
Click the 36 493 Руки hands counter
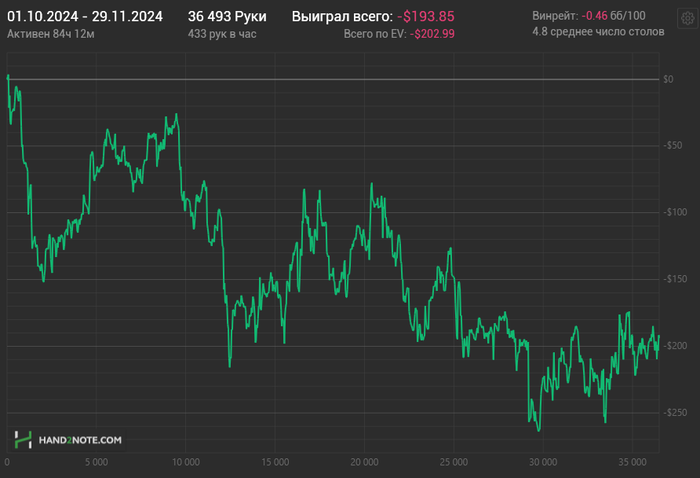click(x=227, y=16)
